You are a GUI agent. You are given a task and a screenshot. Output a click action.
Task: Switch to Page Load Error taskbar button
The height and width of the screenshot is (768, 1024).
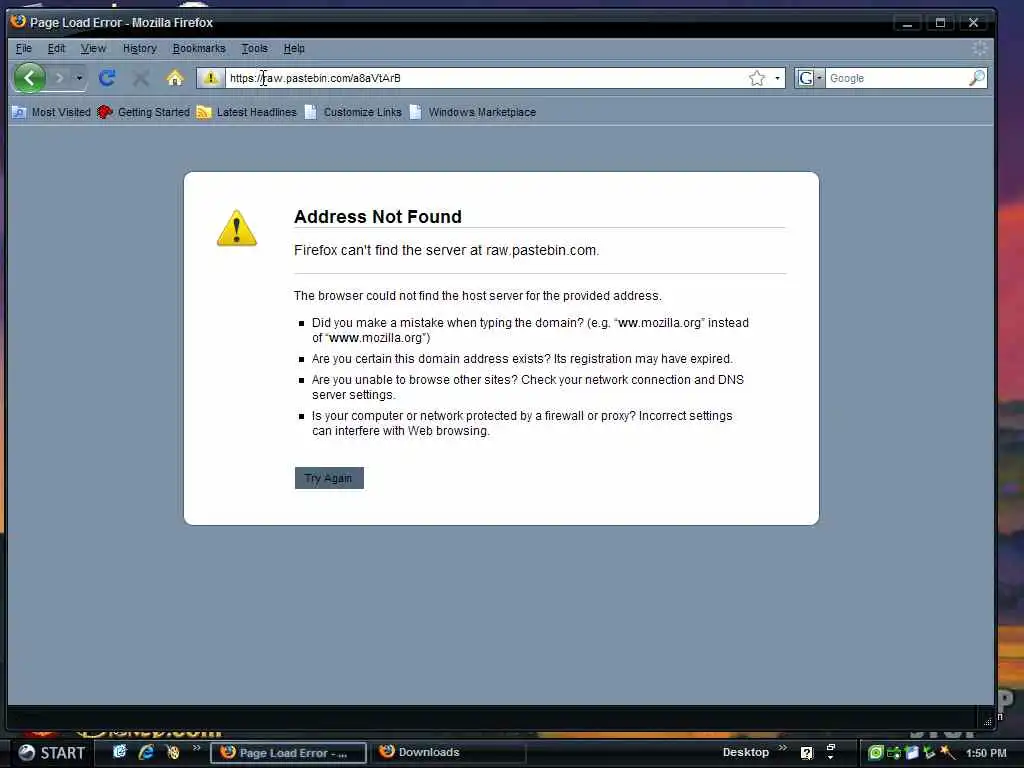click(x=289, y=752)
